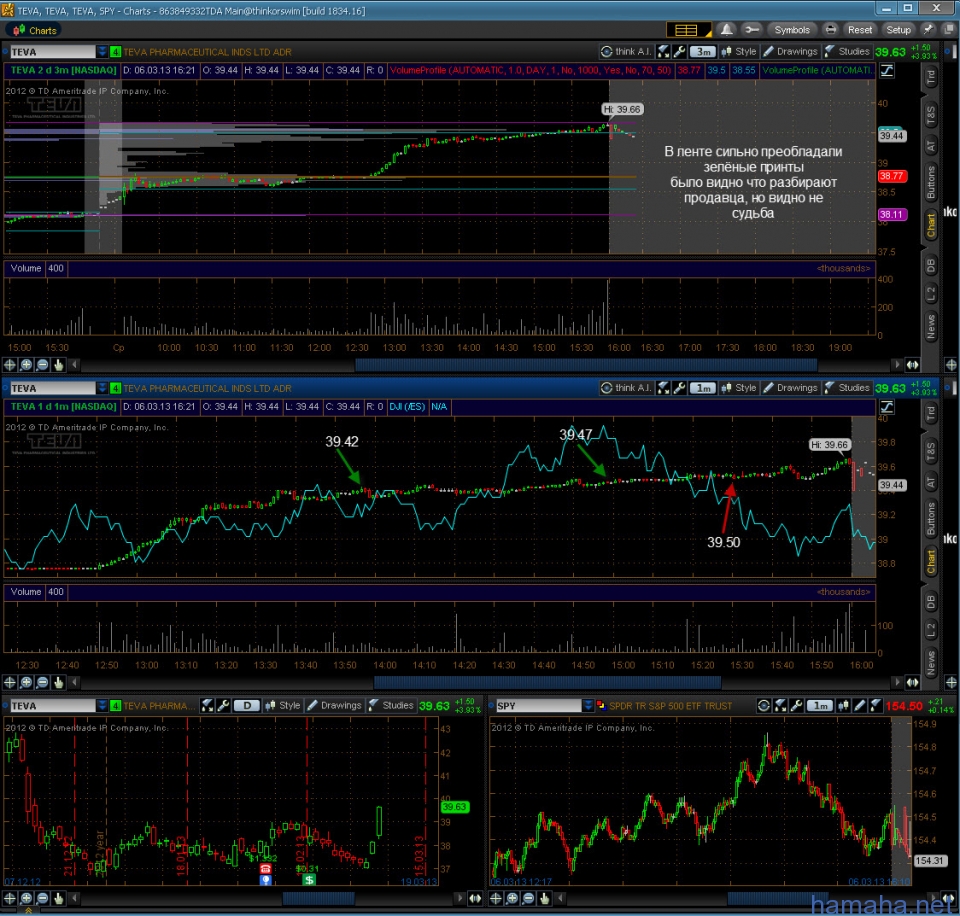
Task: Zoom out on the 3m TEVA chart
Action: (42, 365)
